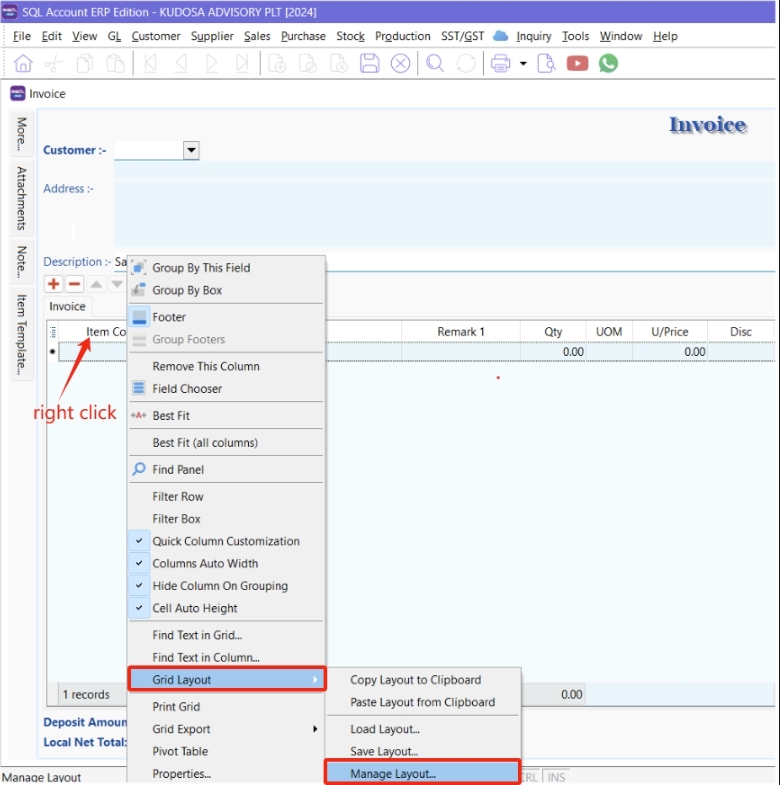Disable Cell Auto Height option
Viewport: 780px width, 785px height.
(x=195, y=608)
